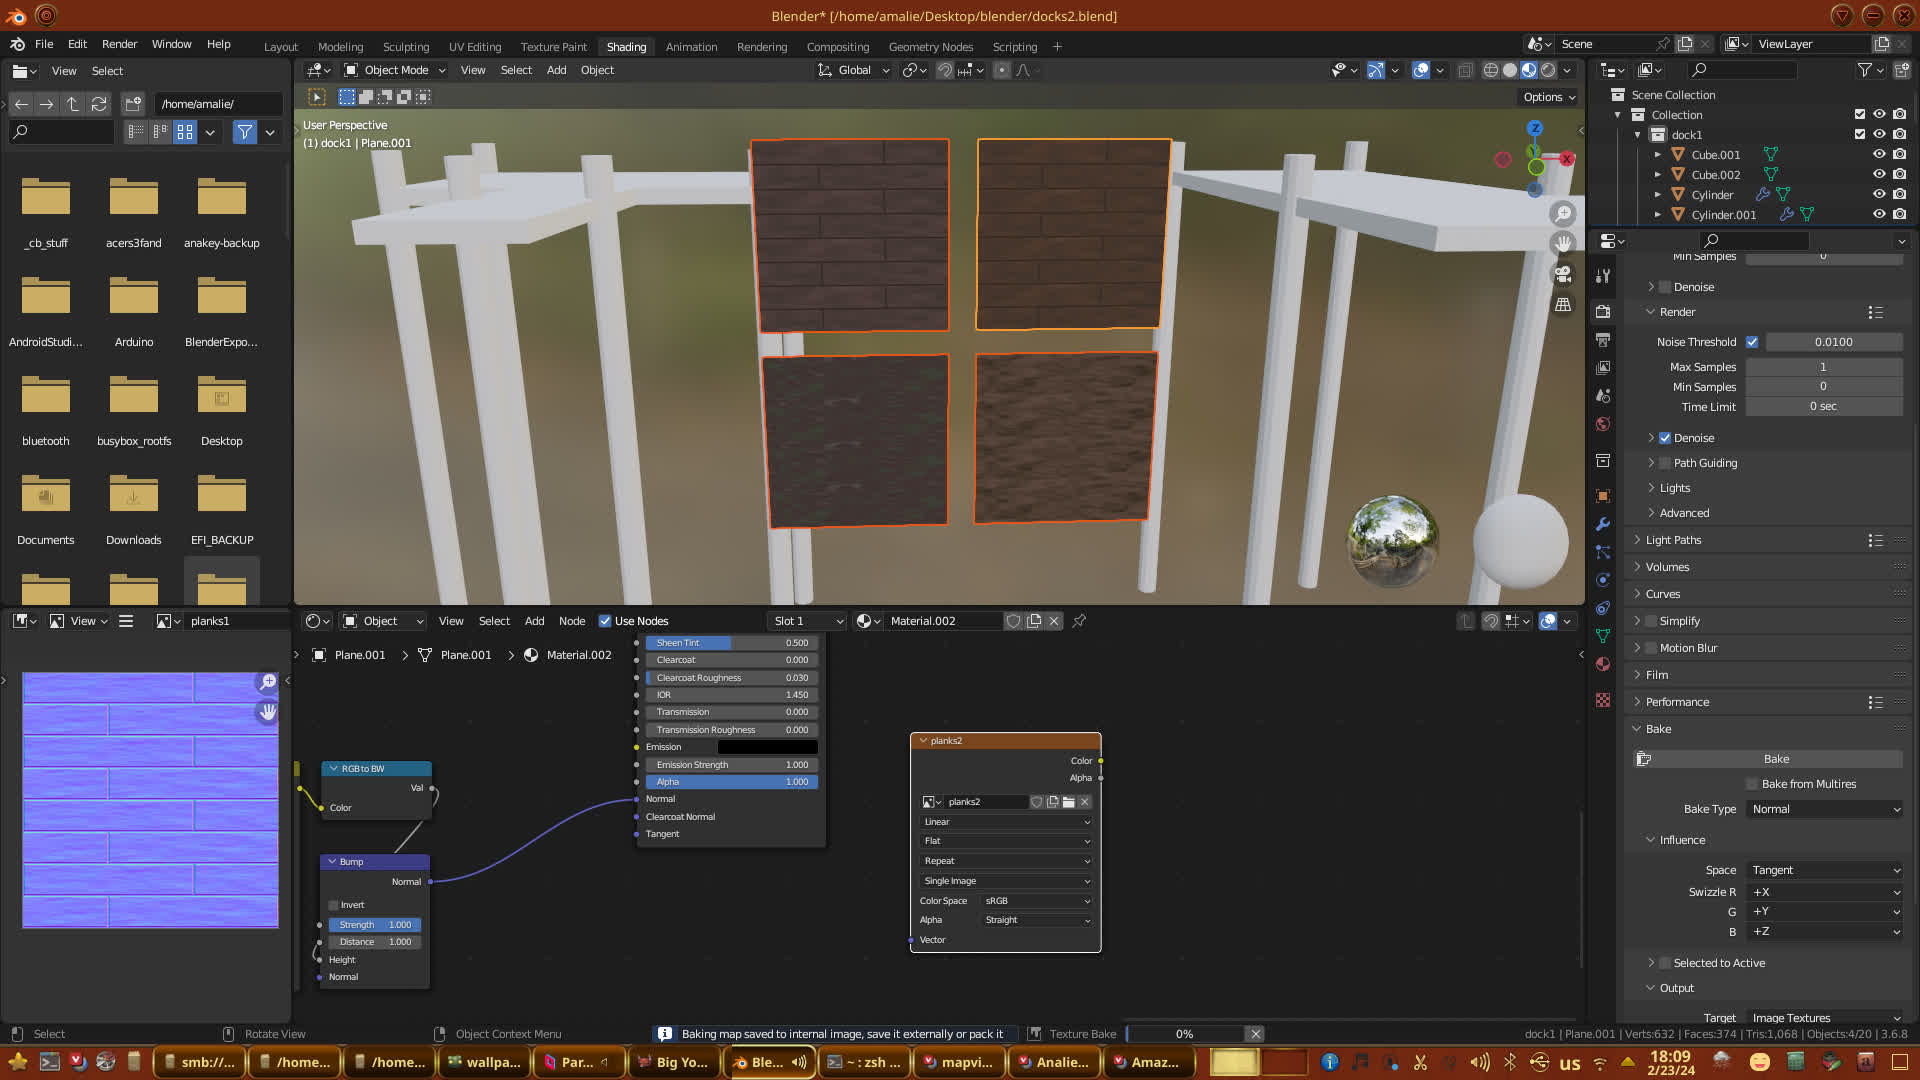Open the Slot 1 material dropdown
The image size is (1920, 1080).
click(x=807, y=621)
